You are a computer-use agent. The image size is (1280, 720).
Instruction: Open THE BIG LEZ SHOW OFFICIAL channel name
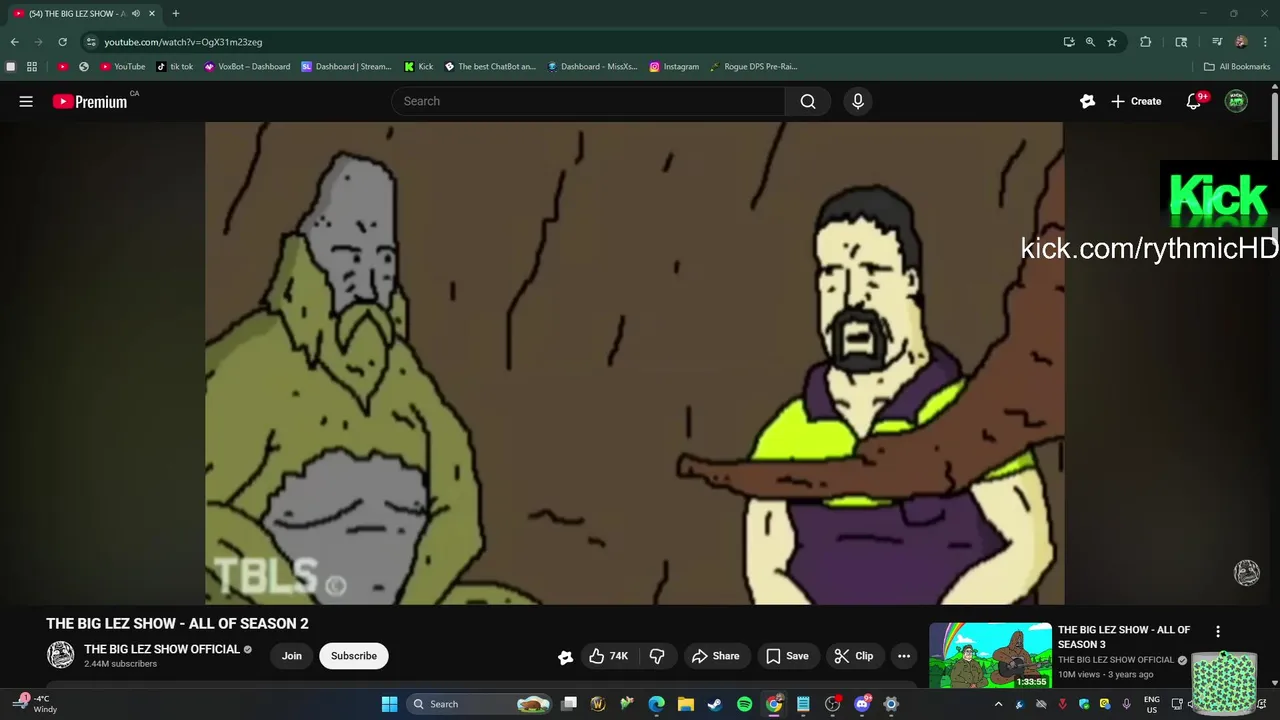162,649
